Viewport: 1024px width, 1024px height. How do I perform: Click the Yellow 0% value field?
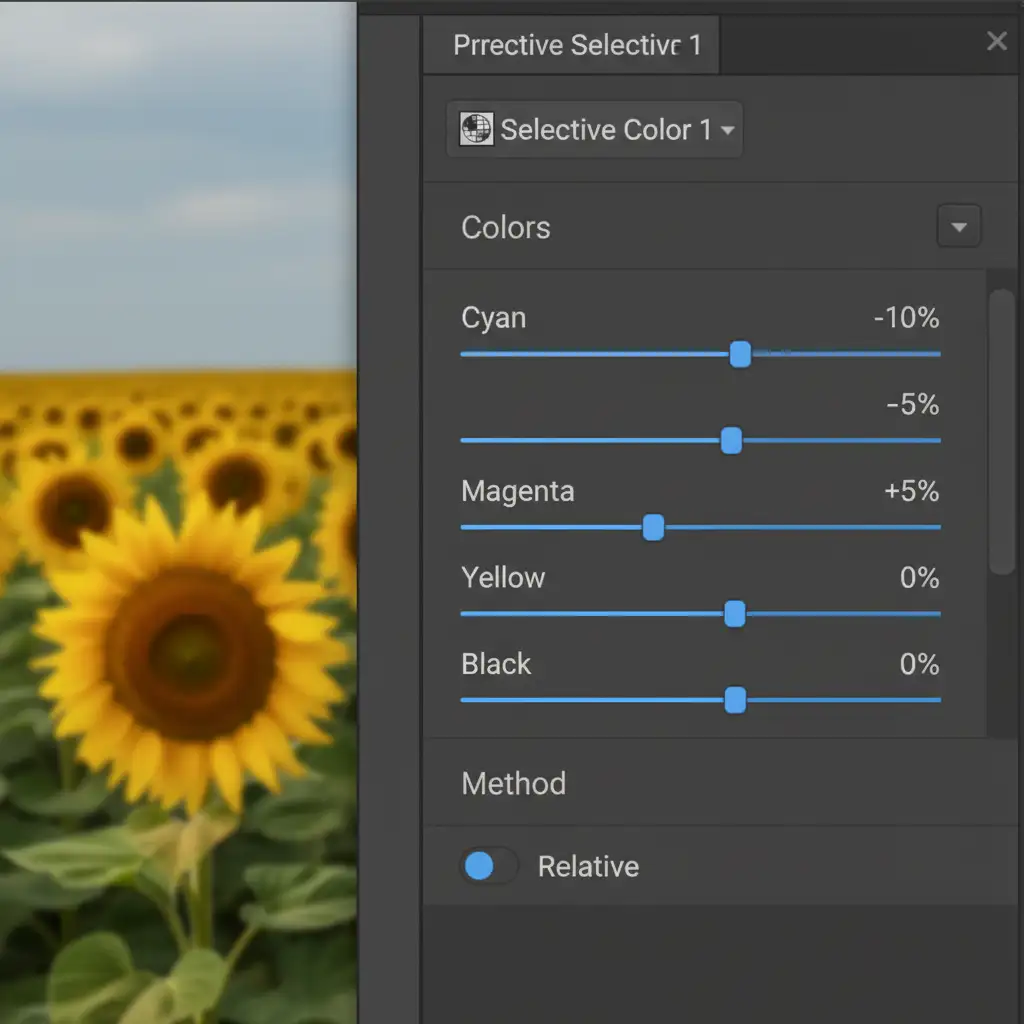pyautogui.click(x=919, y=578)
